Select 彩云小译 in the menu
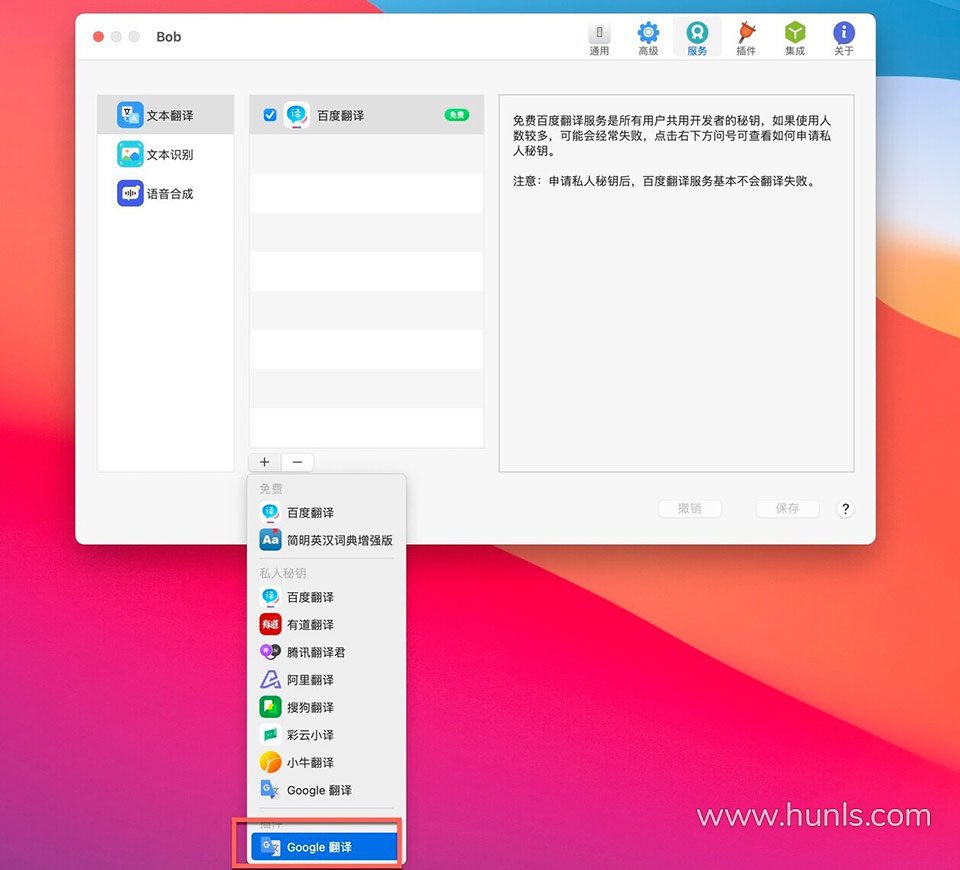The width and height of the screenshot is (960, 870). 326,735
